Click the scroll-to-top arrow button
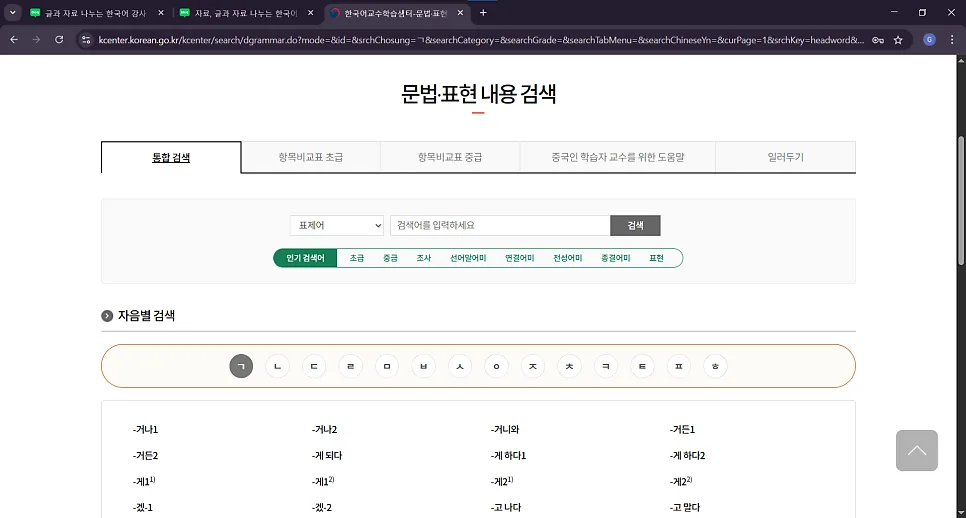Screen dimensions: 966x518 pos(917,450)
